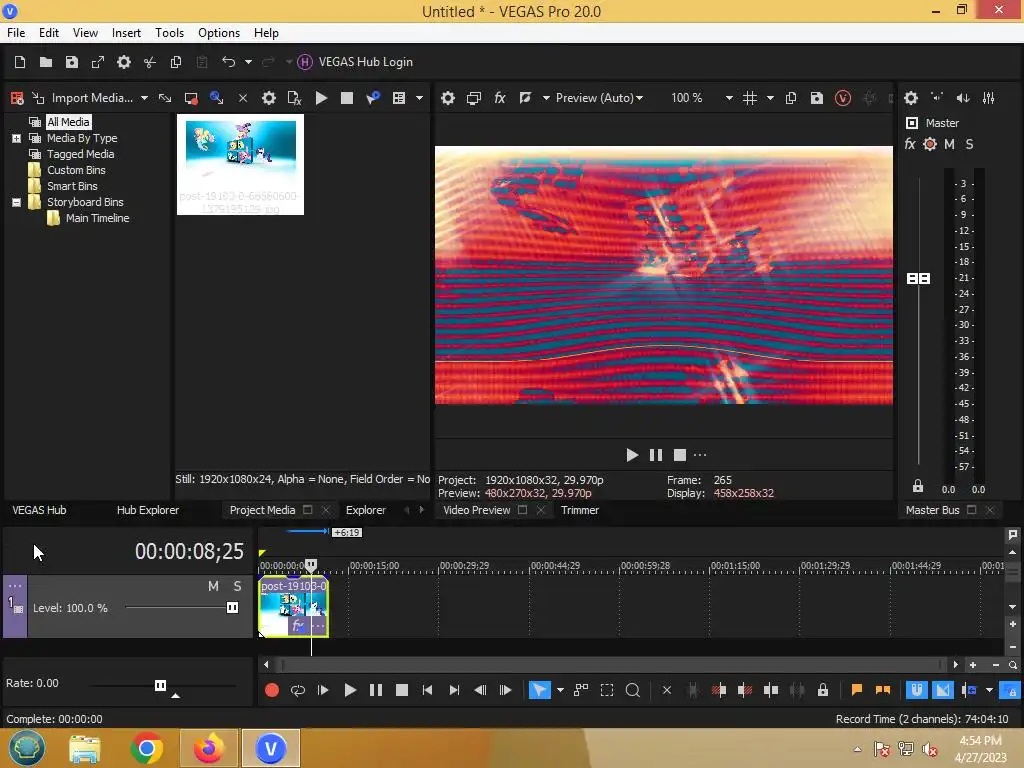
Task: Start media preview in Project Media toolbar
Action: click(321, 98)
